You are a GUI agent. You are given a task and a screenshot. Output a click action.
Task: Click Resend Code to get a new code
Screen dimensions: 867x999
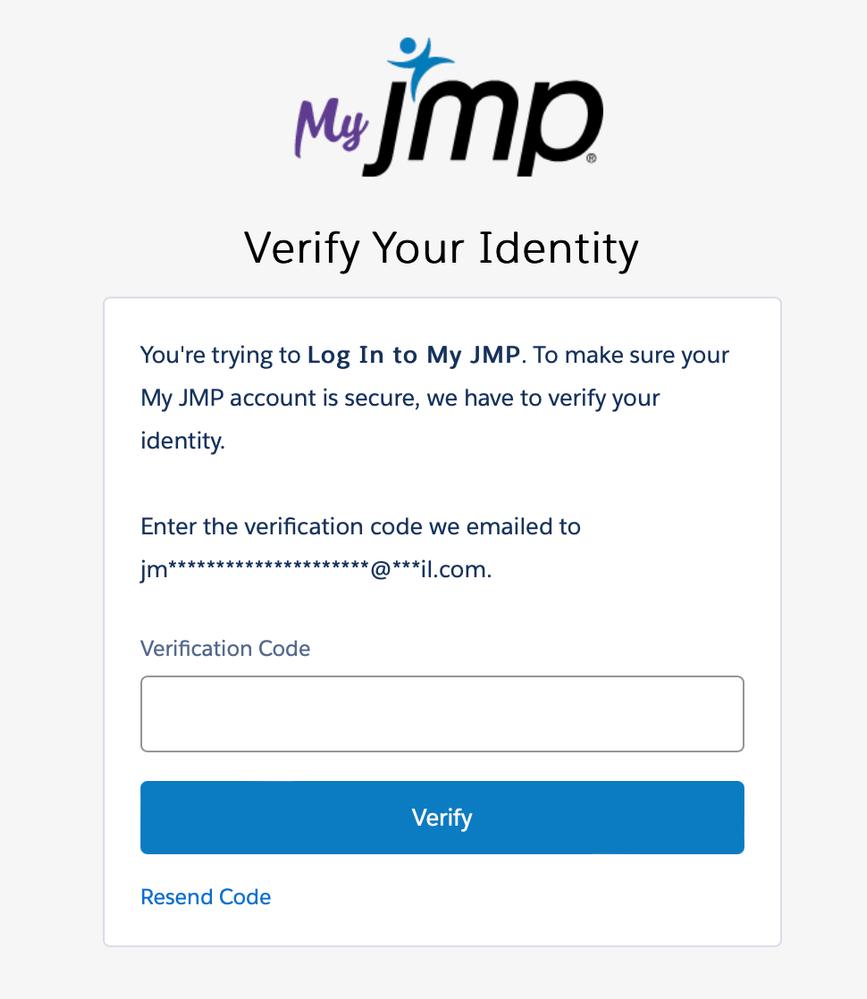(205, 897)
